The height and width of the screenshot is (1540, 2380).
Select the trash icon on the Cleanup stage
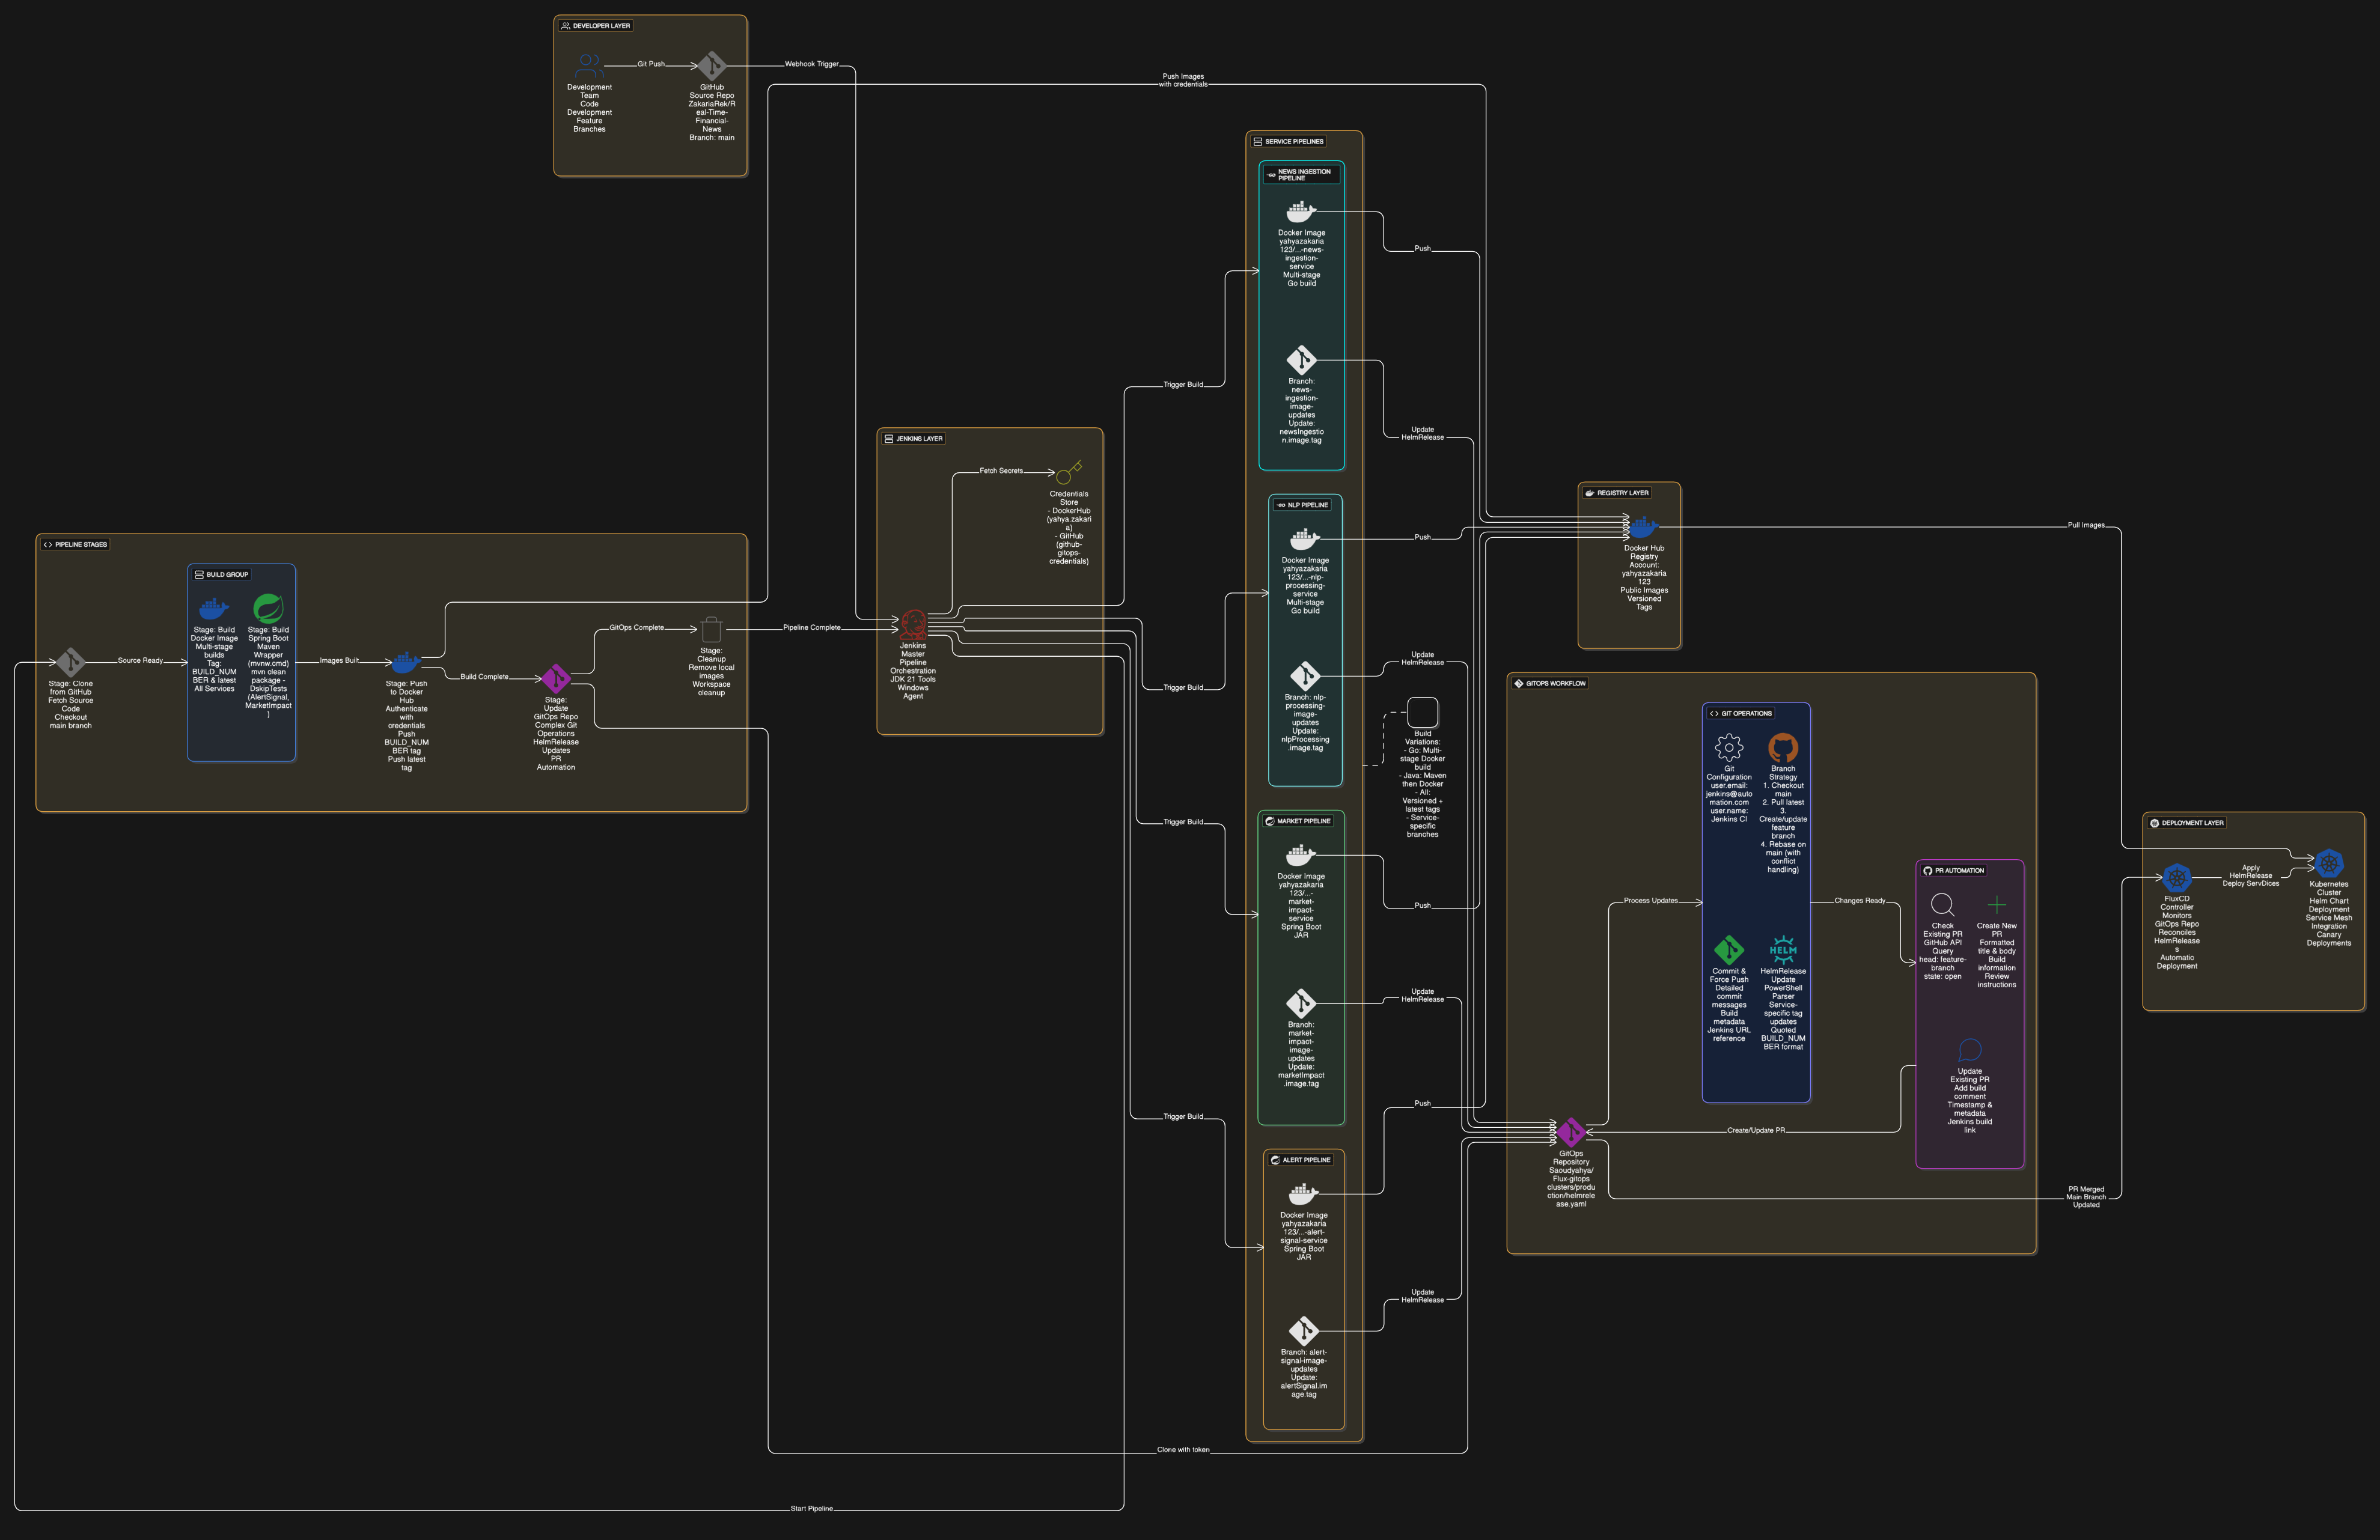(x=710, y=630)
